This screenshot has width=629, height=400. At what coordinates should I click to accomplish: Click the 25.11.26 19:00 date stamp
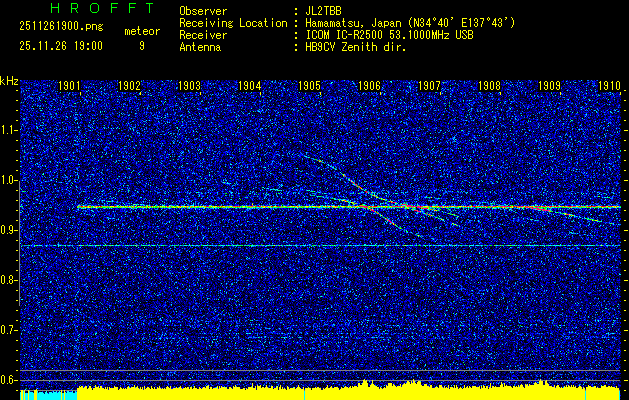(58, 45)
